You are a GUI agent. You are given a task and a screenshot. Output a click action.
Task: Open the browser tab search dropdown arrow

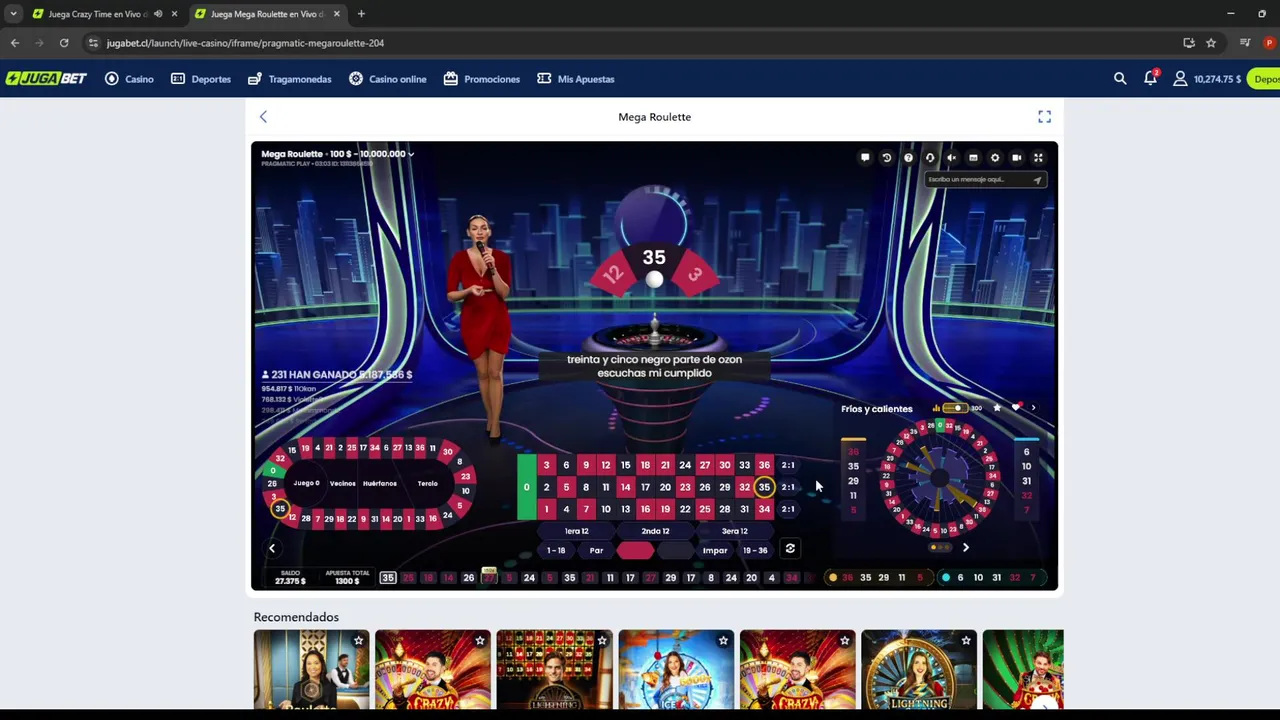(x=13, y=14)
